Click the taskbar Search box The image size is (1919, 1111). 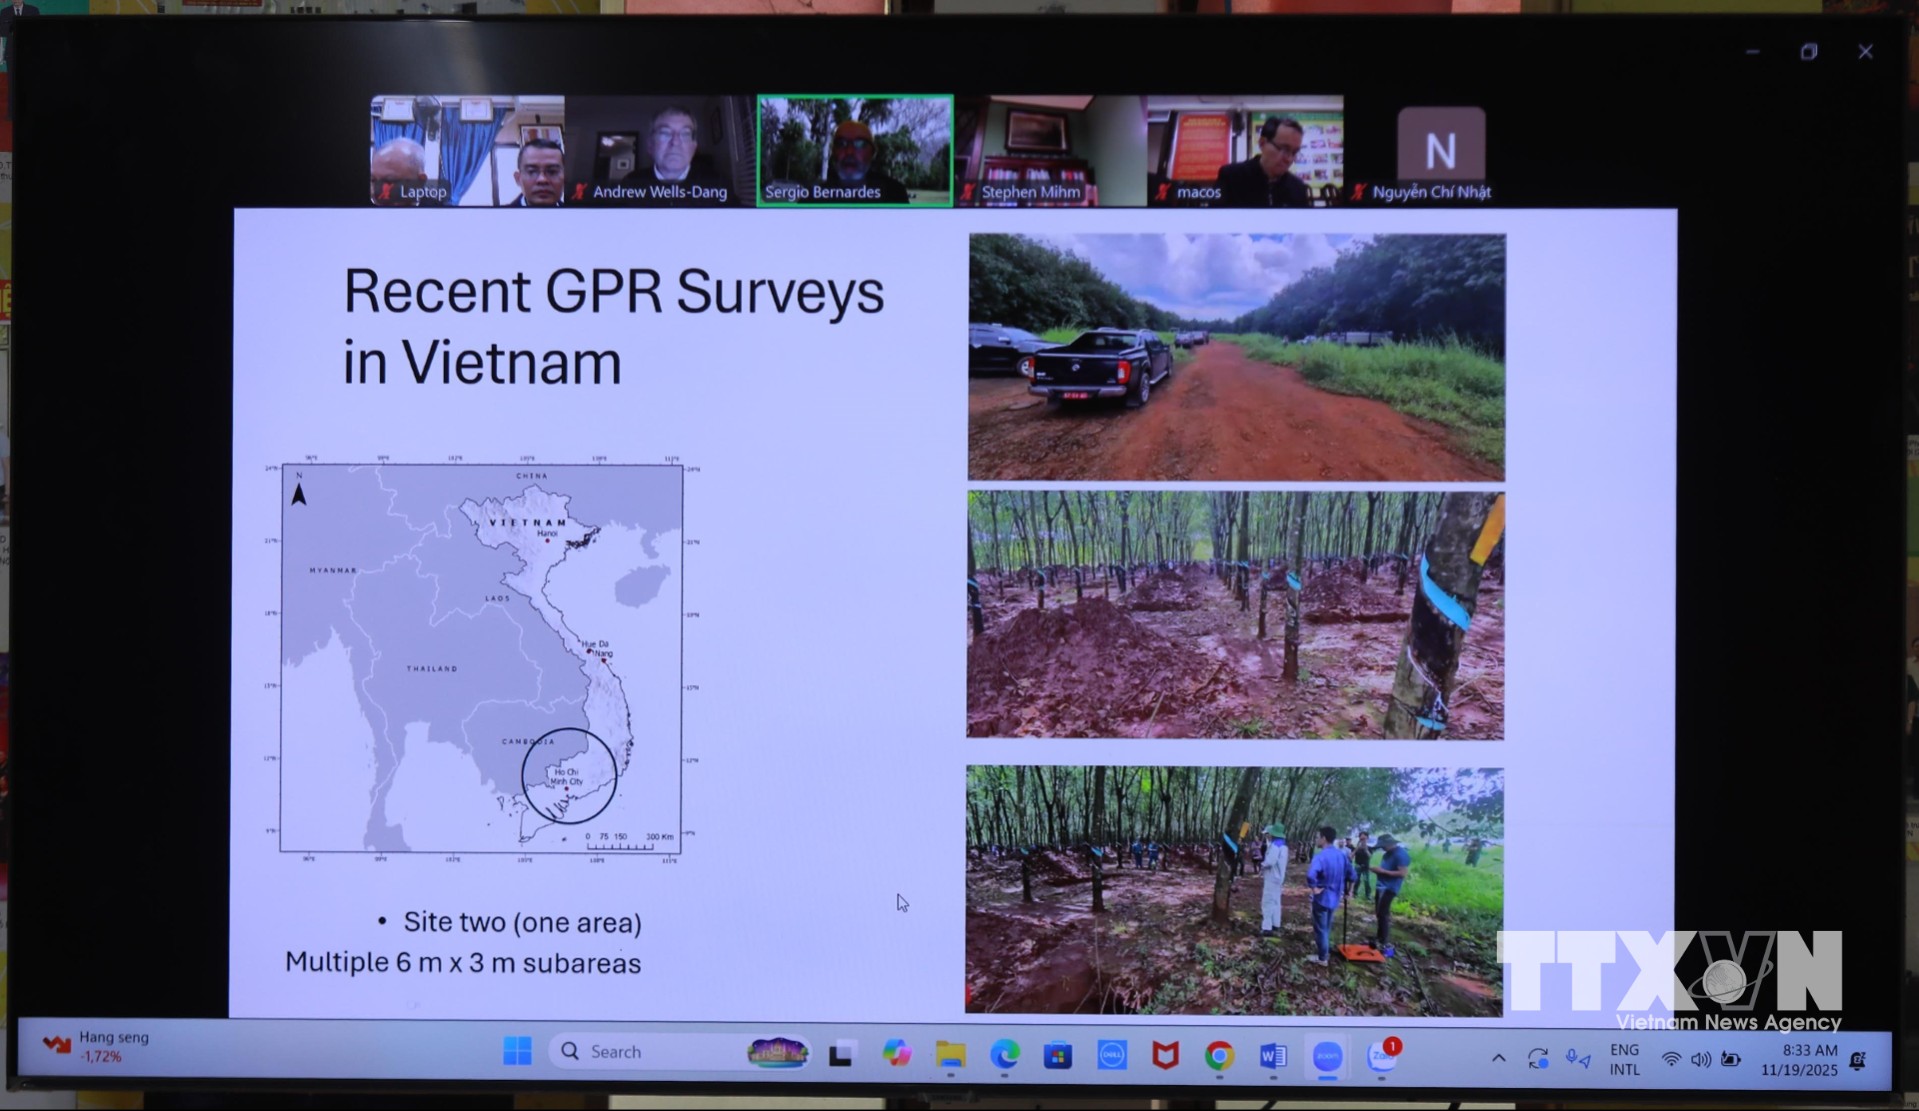point(680,1052)
